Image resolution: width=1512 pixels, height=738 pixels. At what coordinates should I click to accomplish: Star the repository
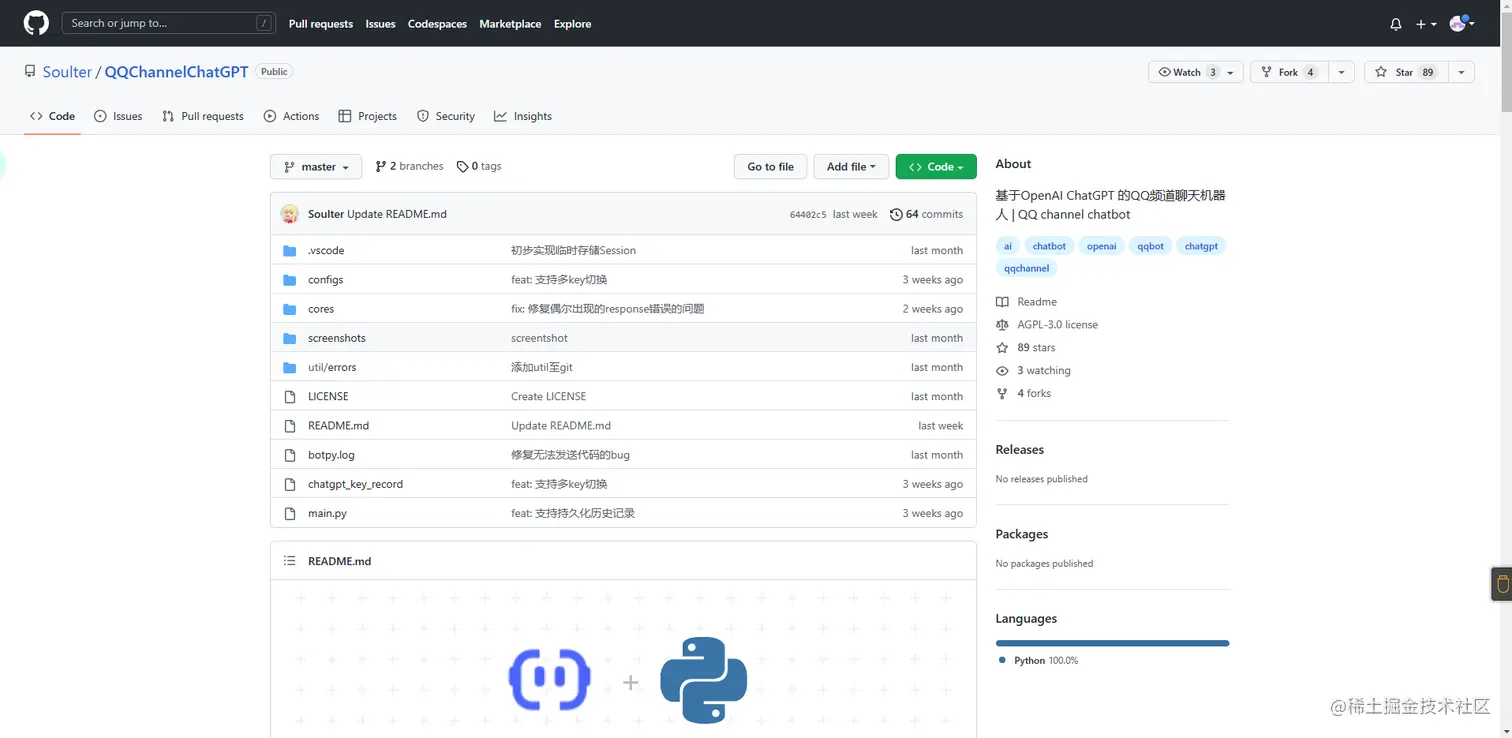1405,72
